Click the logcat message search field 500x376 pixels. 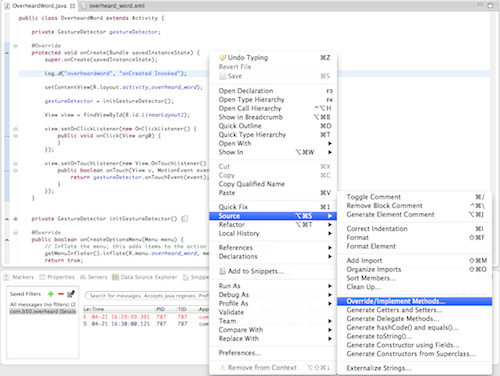click(x=148, y=296)
